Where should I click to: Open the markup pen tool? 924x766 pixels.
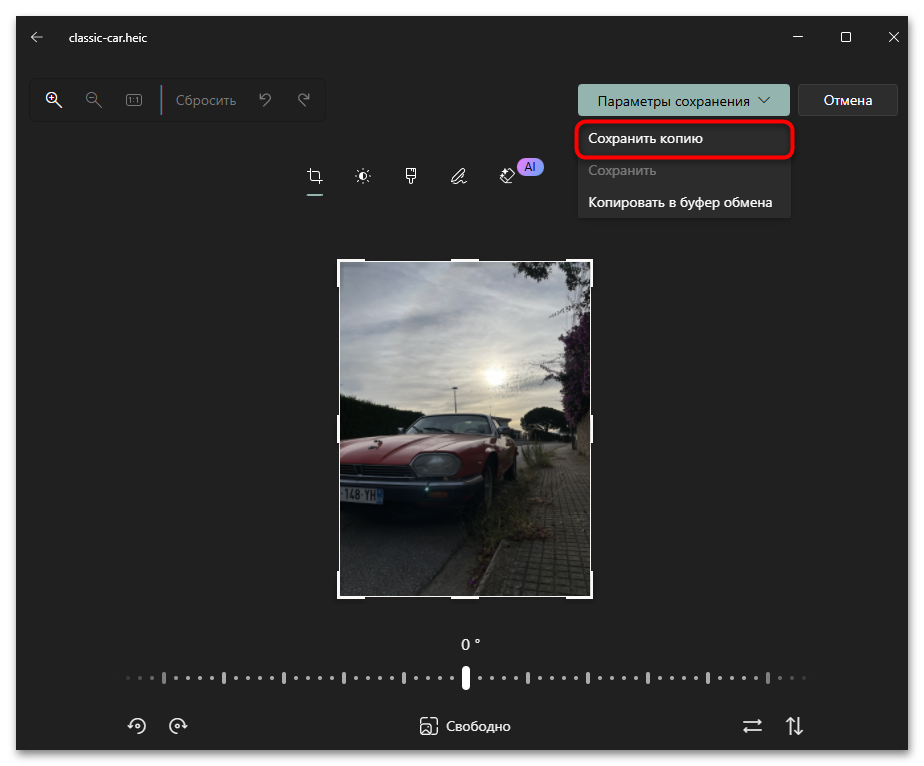[458, 177]
